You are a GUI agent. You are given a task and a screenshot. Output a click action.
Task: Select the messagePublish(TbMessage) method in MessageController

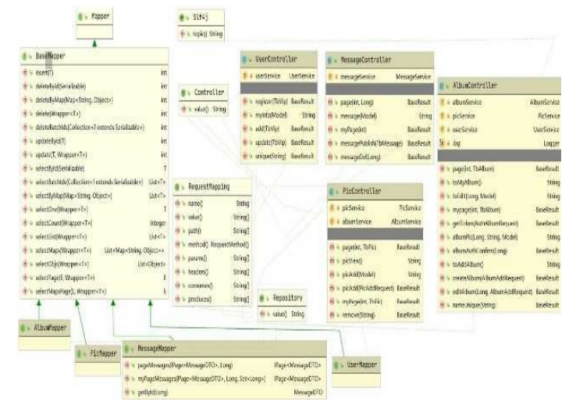(380, 143)
